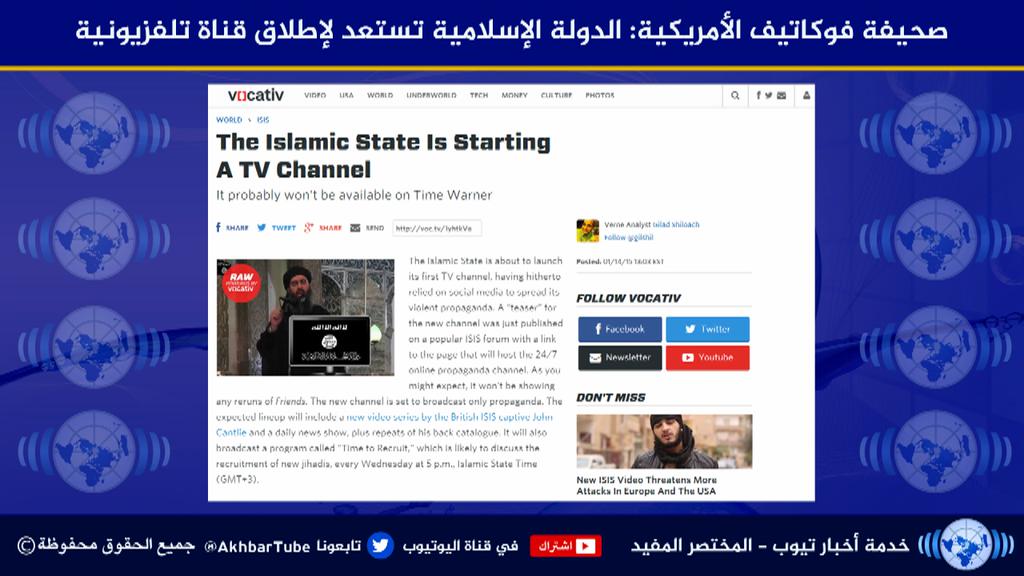Click the Vocativ logo

pyautogui.click(x=255, y=95)
